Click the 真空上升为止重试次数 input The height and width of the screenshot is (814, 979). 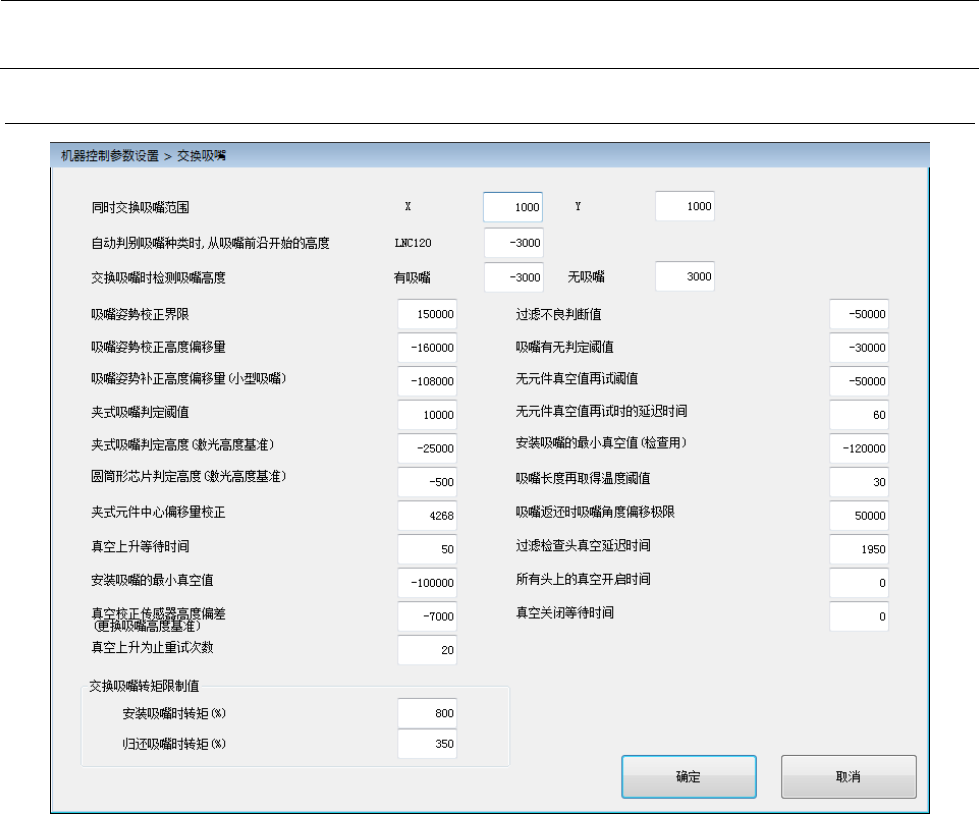click(x=427, y=650)
